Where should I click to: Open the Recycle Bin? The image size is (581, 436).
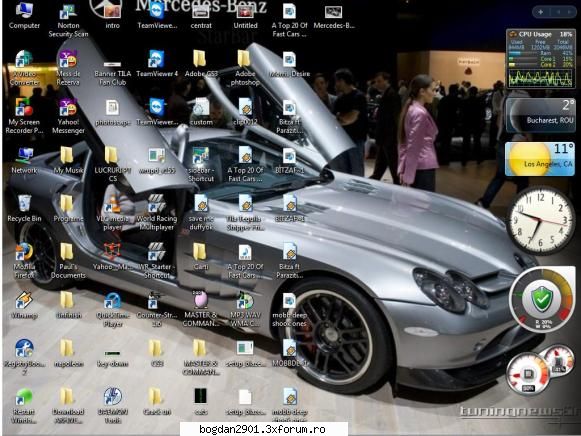pyautogui.click(x=24, y=209)
